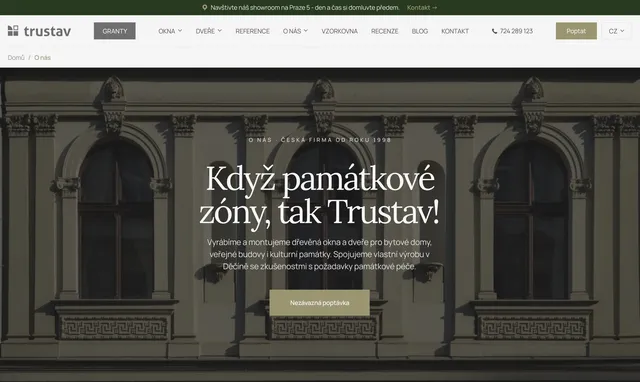Open the REFERENCE menu item
Screen dimensions: 640x382
click(252, 31)
